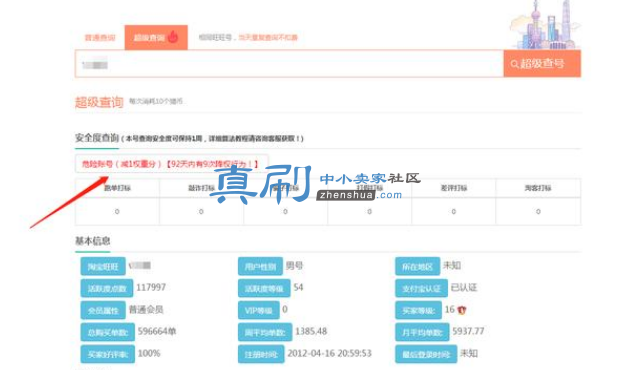Click the monthly average value 5937.77
This screenshot has height=370, width=631.
pyautogui.click(x=468, y=331)
